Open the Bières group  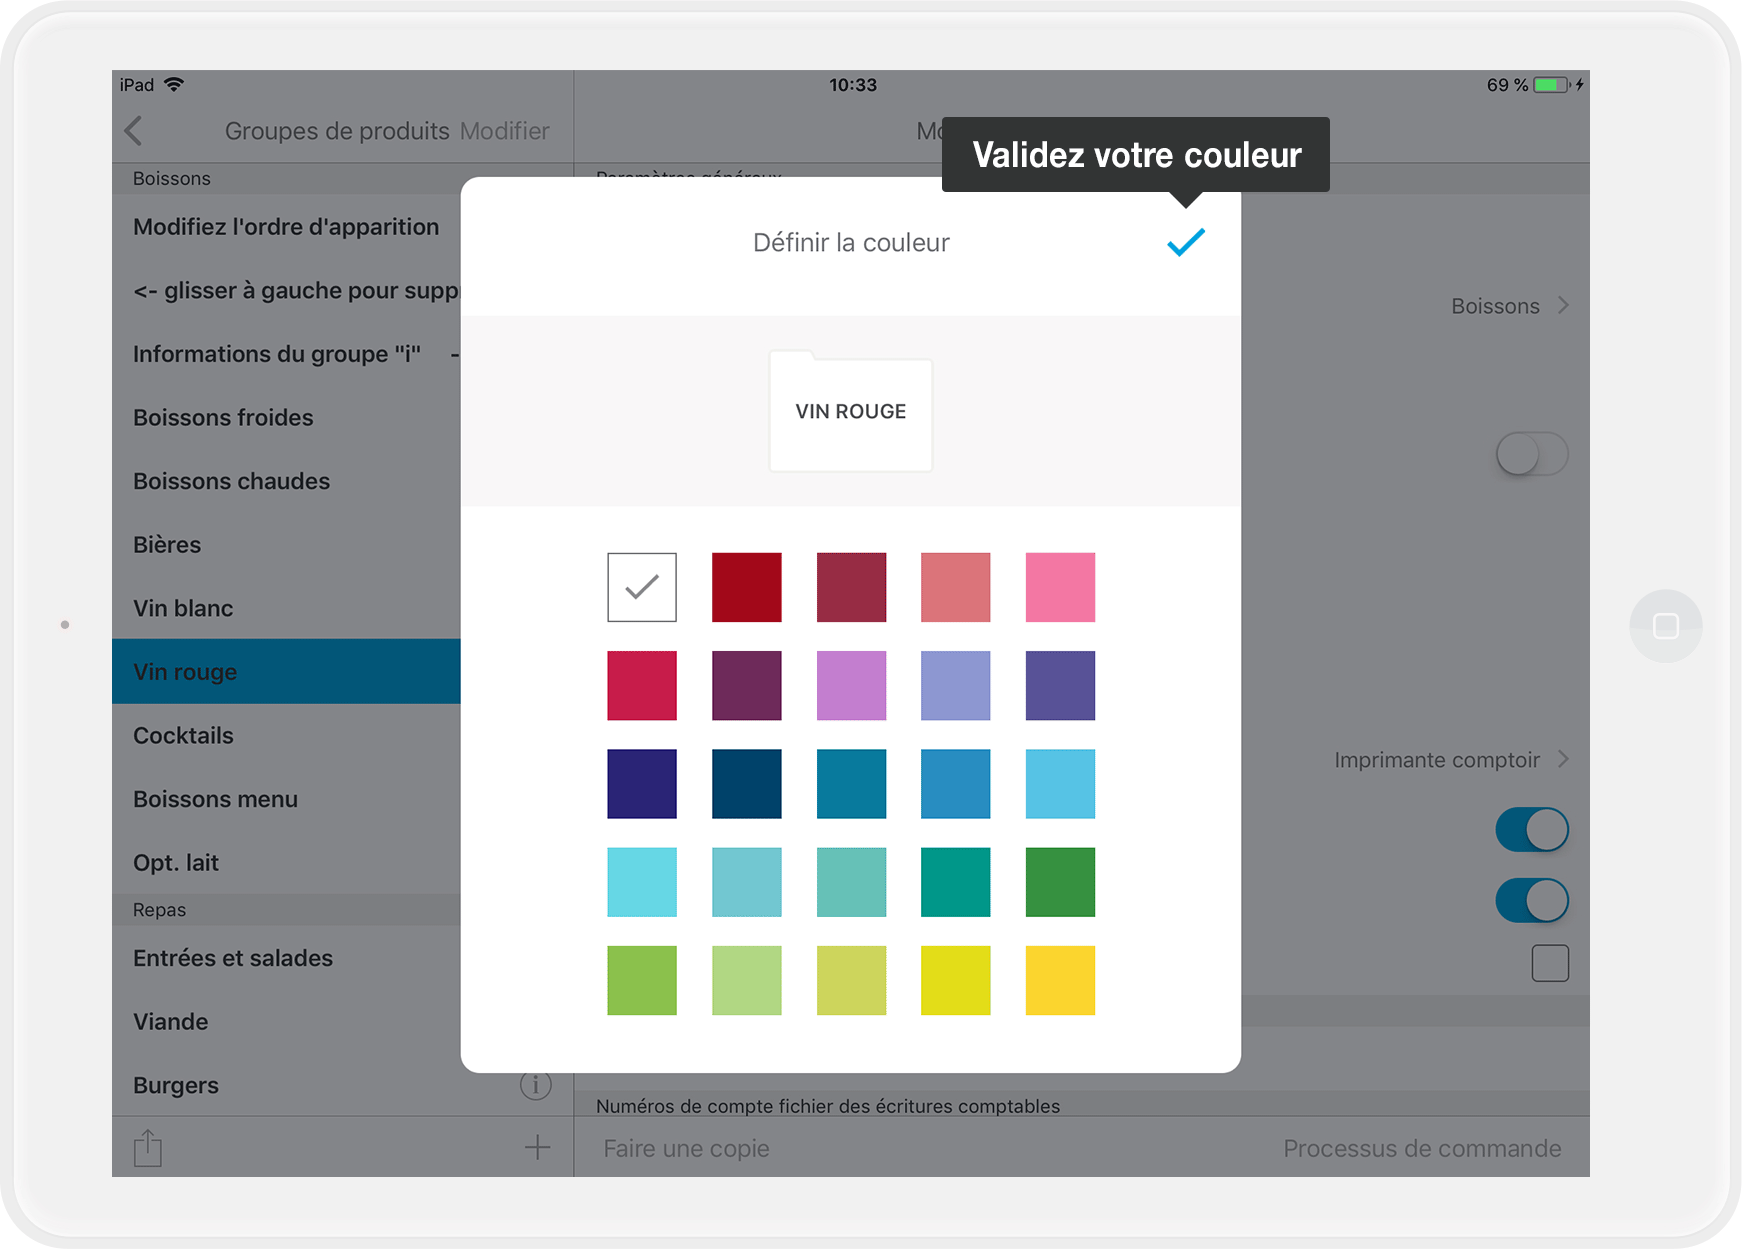pyautogui.click(x=286, y=544)
